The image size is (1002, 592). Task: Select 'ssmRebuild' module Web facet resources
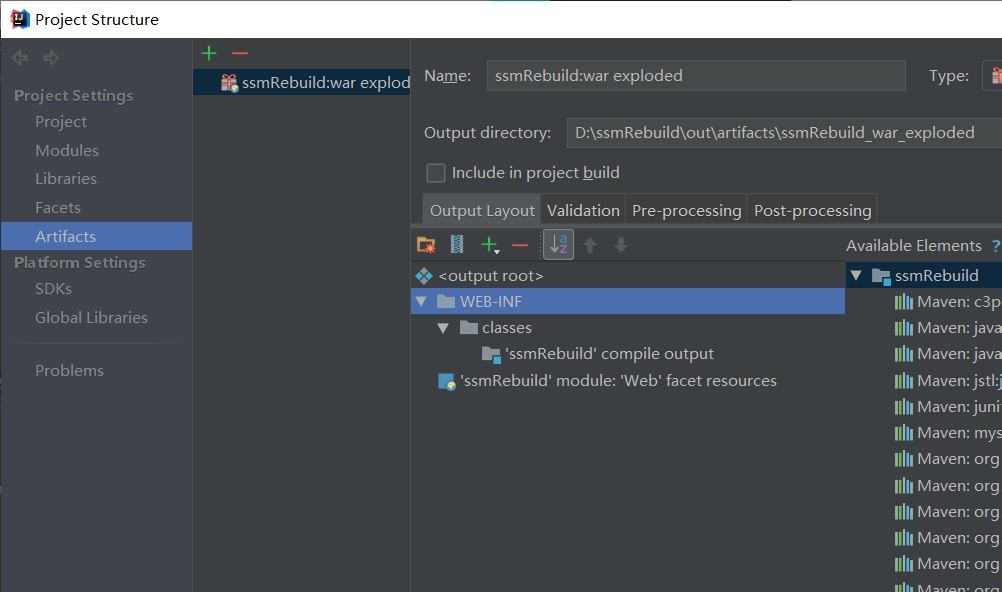(607, 380)
